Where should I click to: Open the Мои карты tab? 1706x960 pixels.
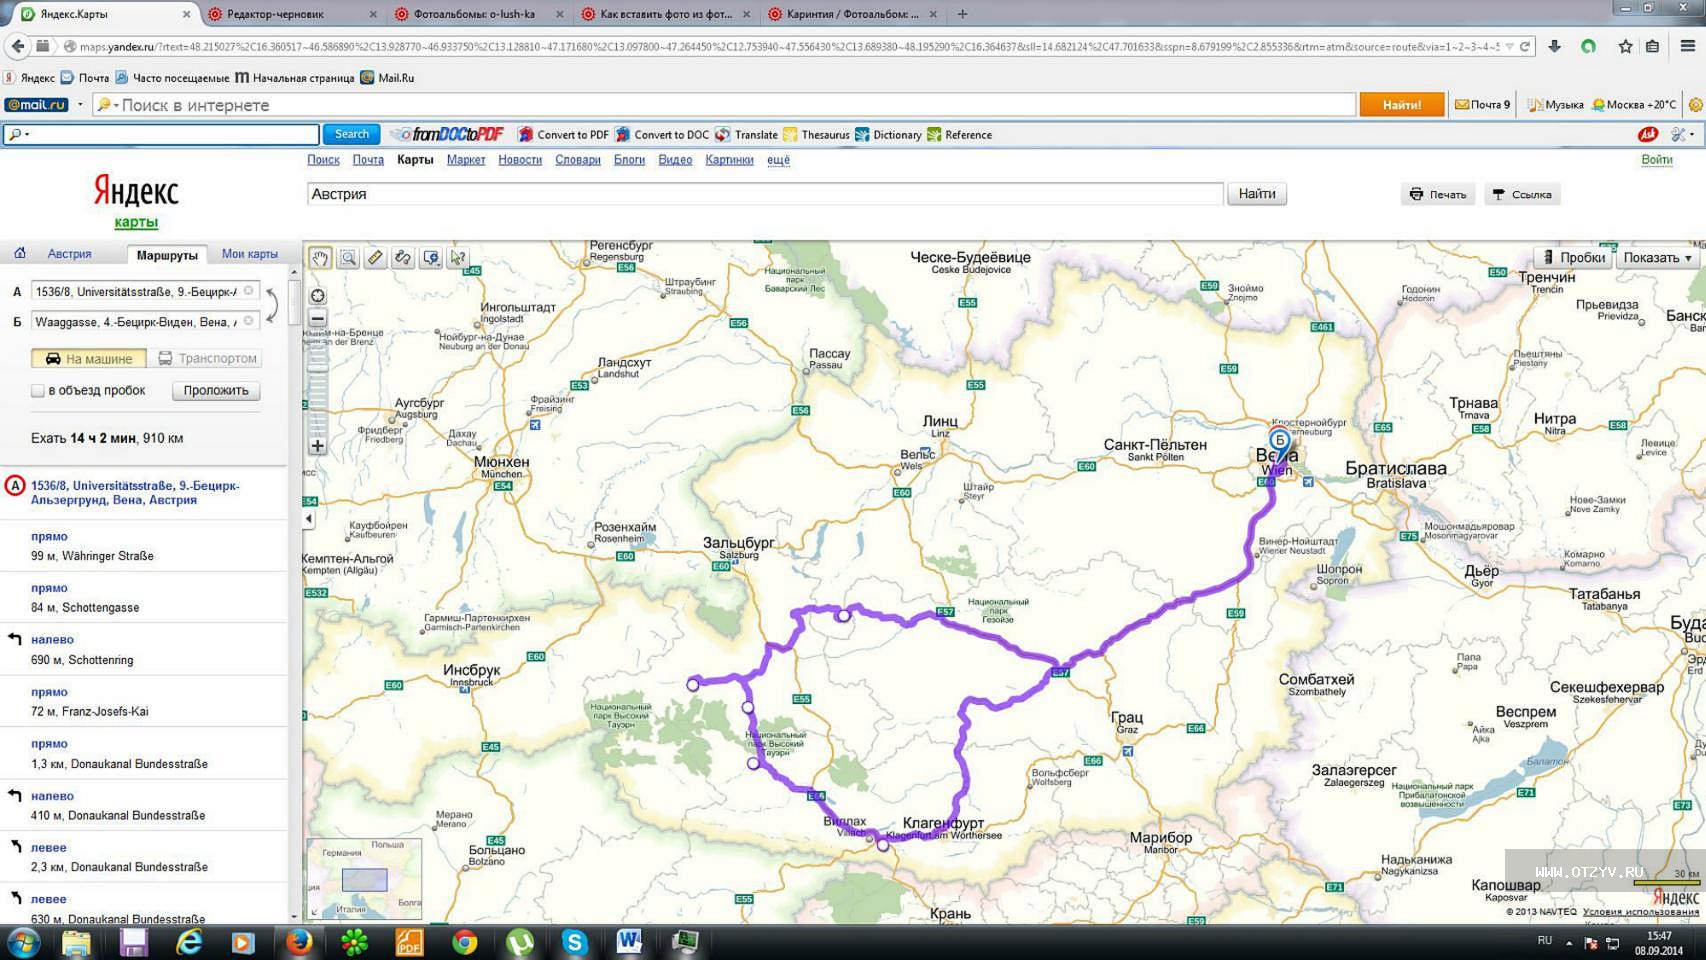click(250, 254)
